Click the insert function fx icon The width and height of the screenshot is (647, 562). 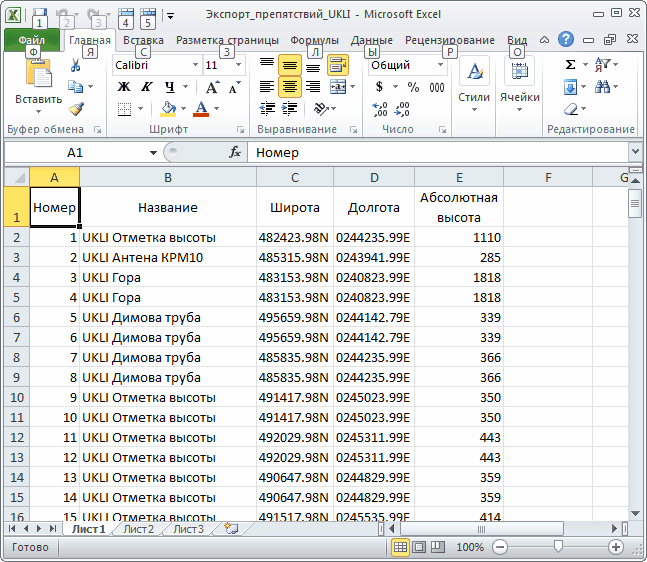coord(235,153)
